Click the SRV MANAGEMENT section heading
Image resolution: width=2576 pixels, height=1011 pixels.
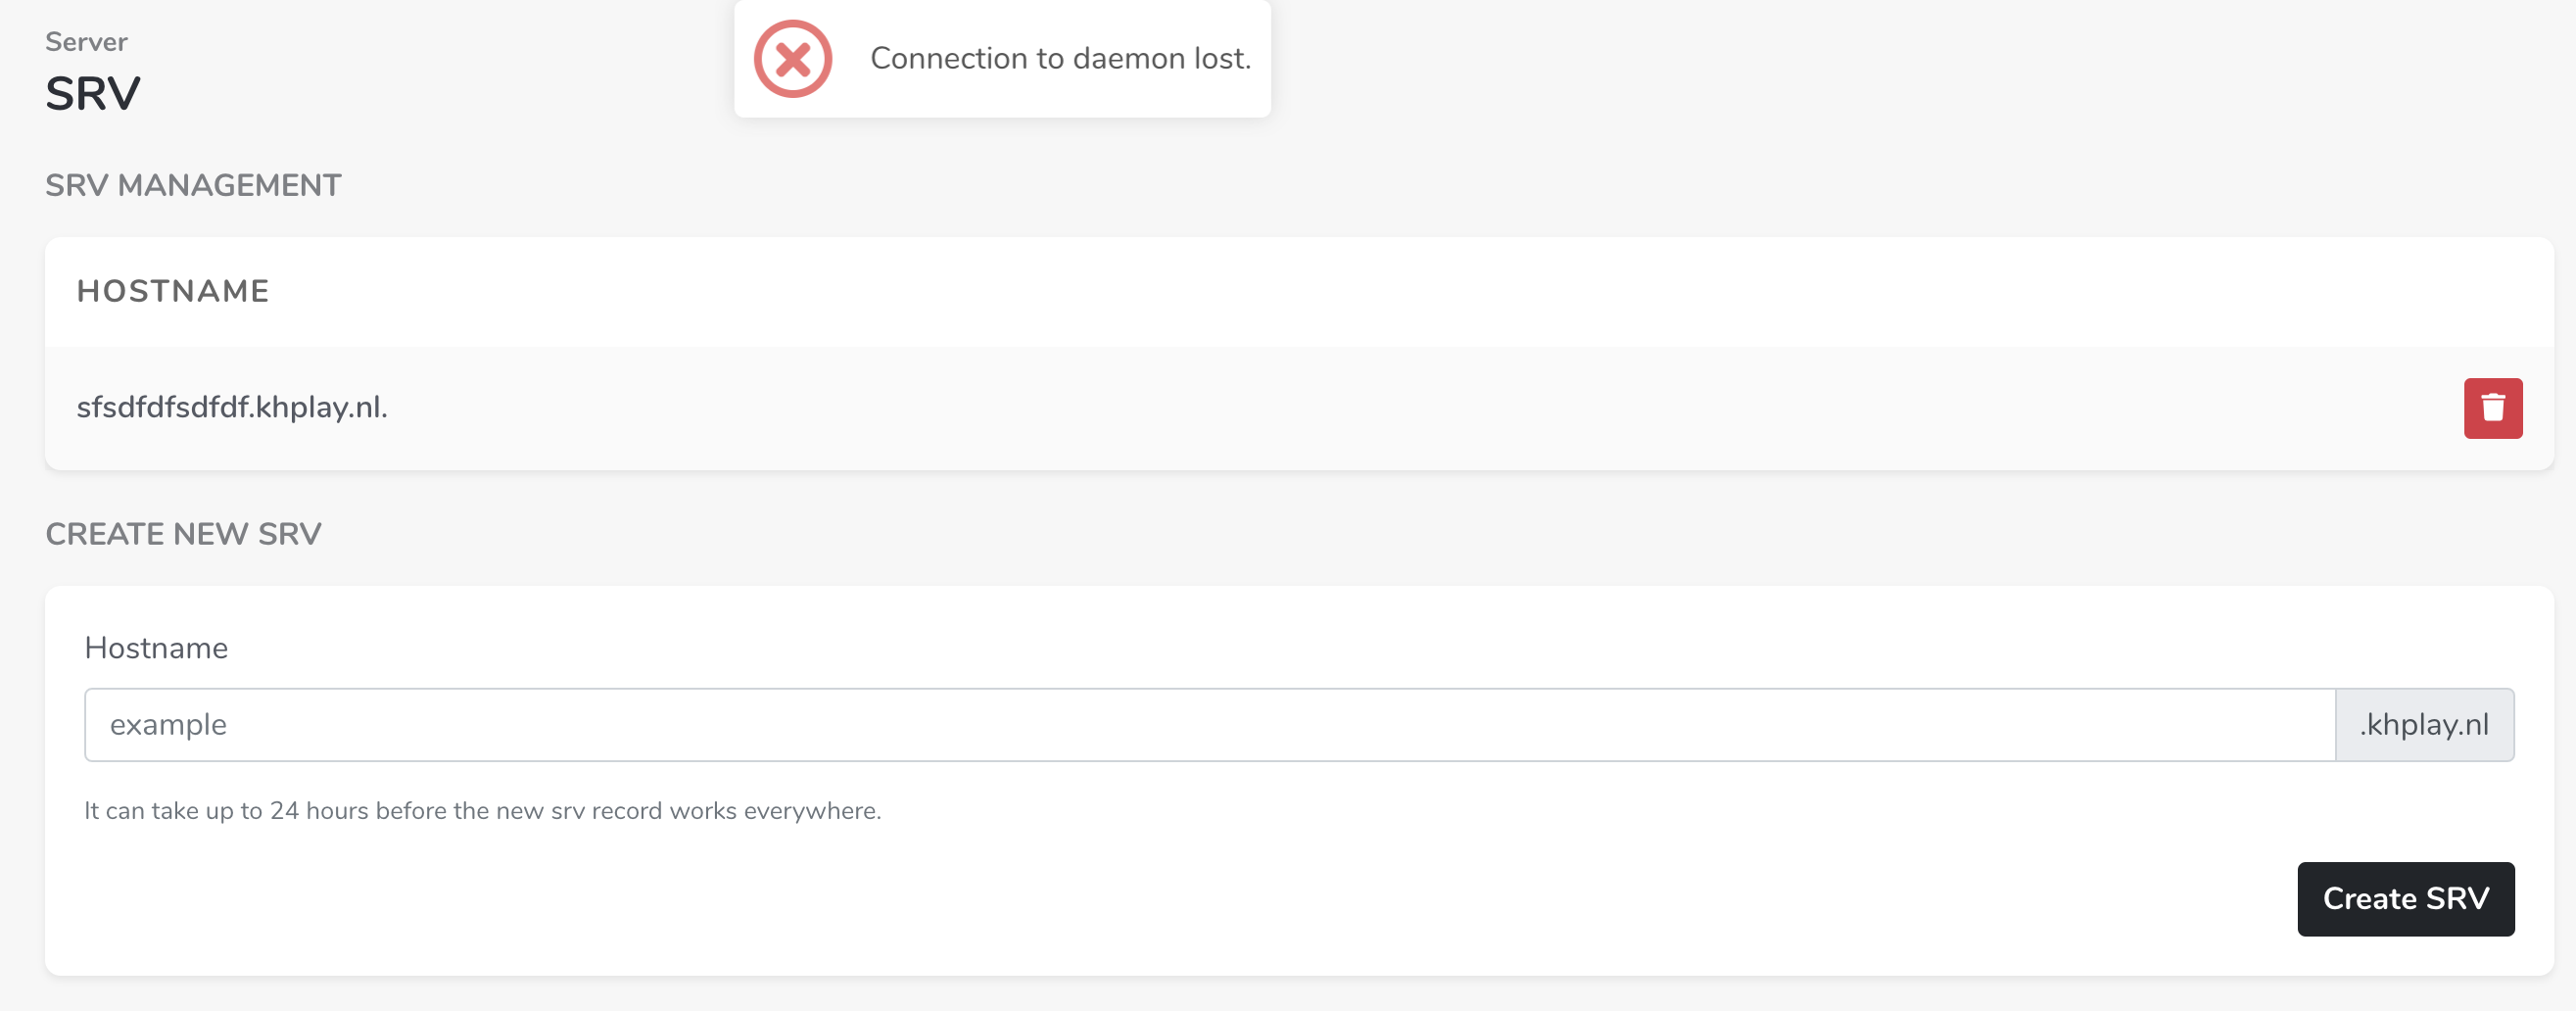click(x=193, y=185)
